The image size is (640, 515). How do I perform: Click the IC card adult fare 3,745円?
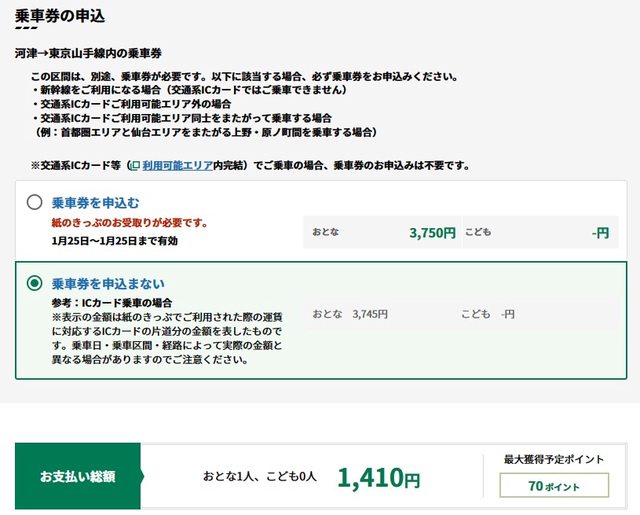(369, 314)
